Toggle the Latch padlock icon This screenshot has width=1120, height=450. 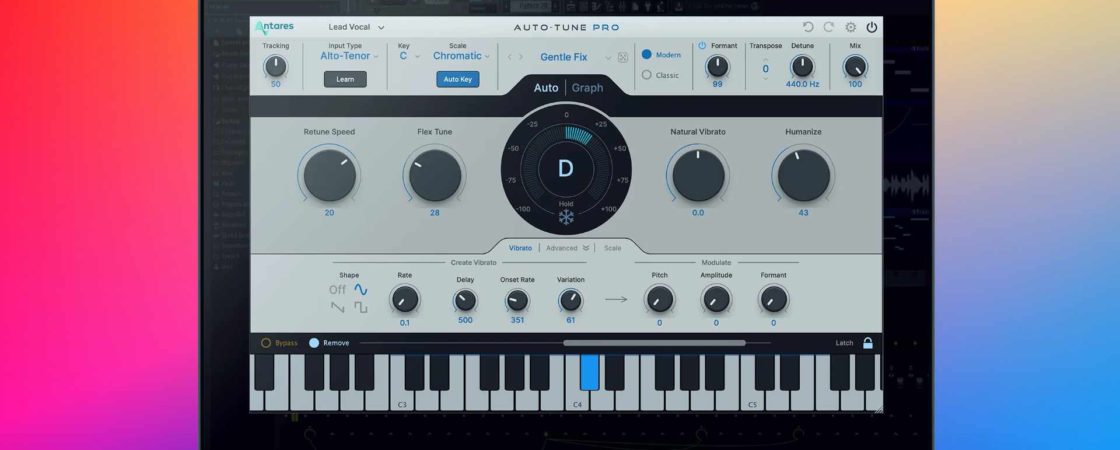tap(868, 343)
